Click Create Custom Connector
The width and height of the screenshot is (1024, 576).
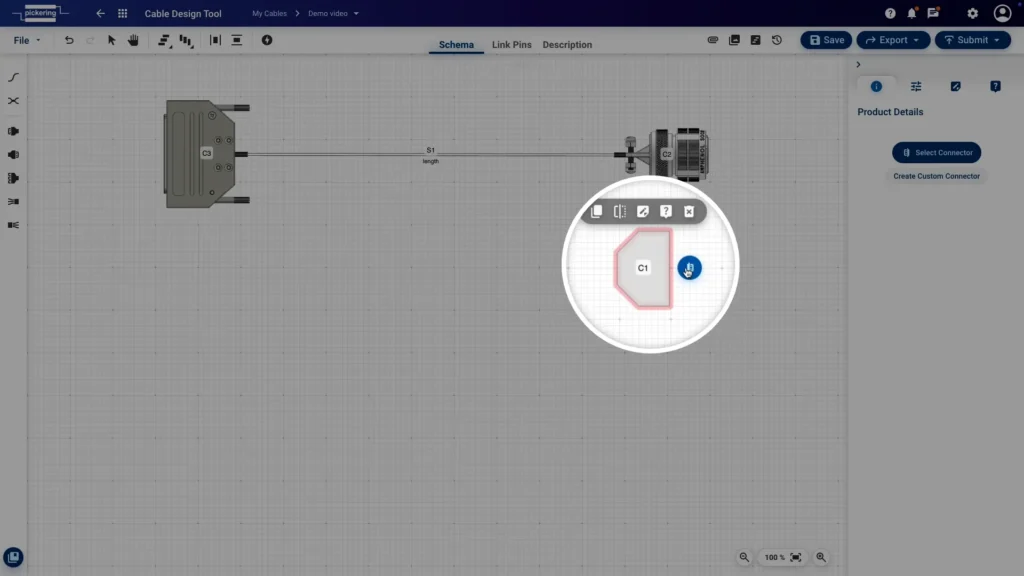click(x=936, y=176)
